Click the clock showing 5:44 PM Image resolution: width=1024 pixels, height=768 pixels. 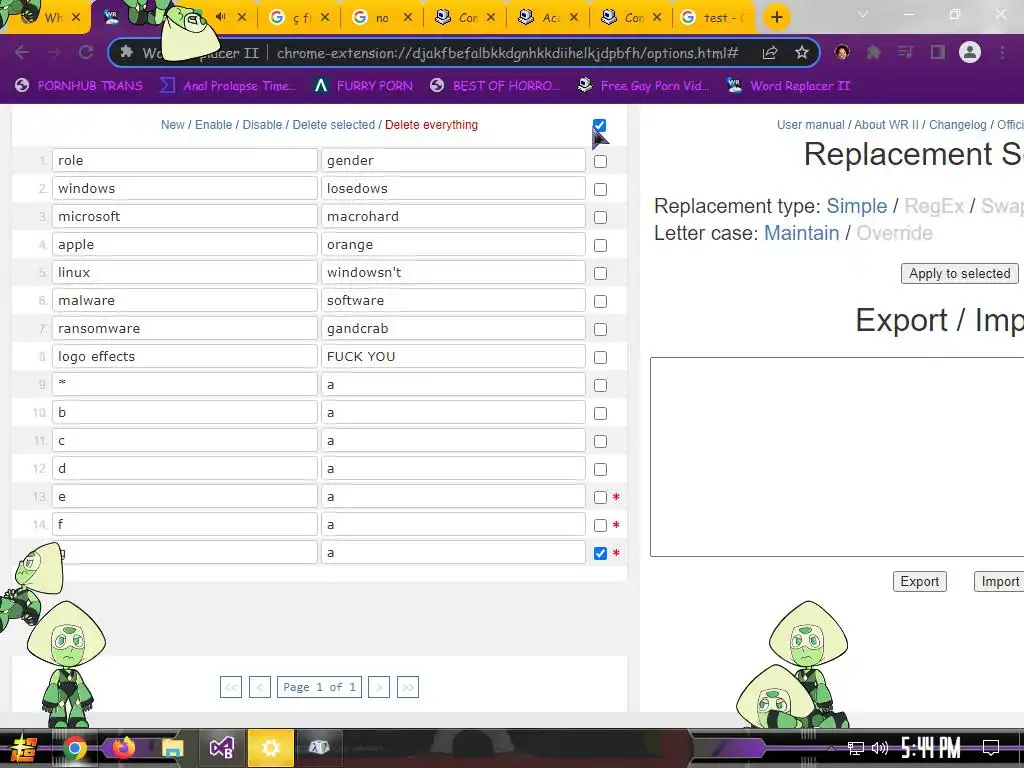click(x=931, y=748)
